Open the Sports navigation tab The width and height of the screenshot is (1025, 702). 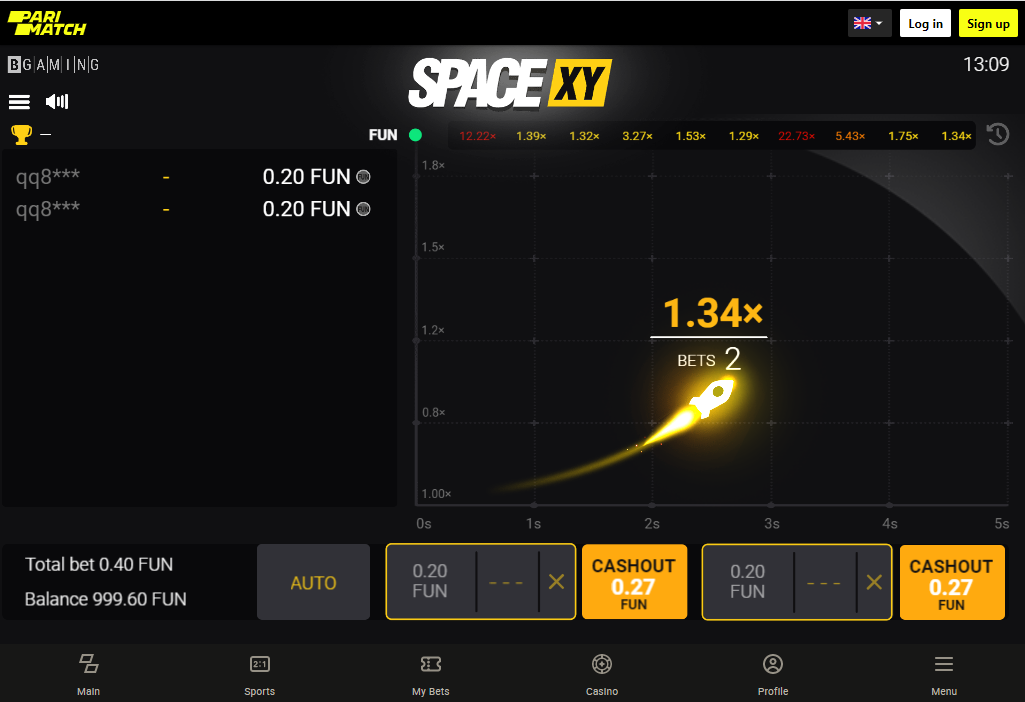click(x=260, y=674)
